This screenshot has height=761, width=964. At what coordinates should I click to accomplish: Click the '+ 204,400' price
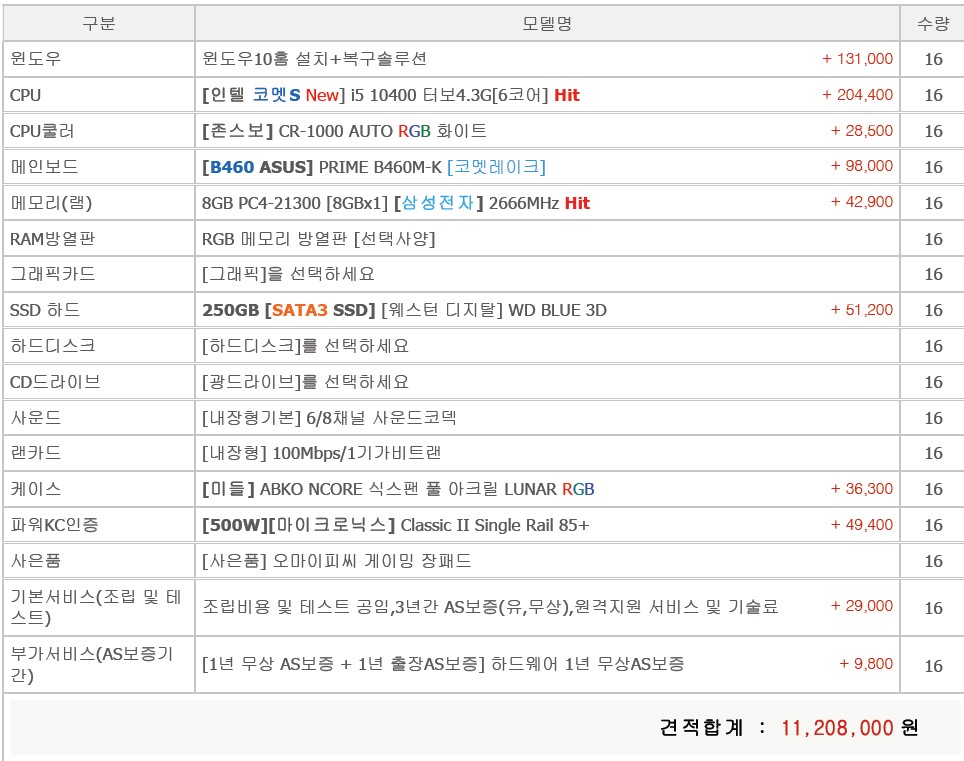pyautogui.click(x=858, y=95)
